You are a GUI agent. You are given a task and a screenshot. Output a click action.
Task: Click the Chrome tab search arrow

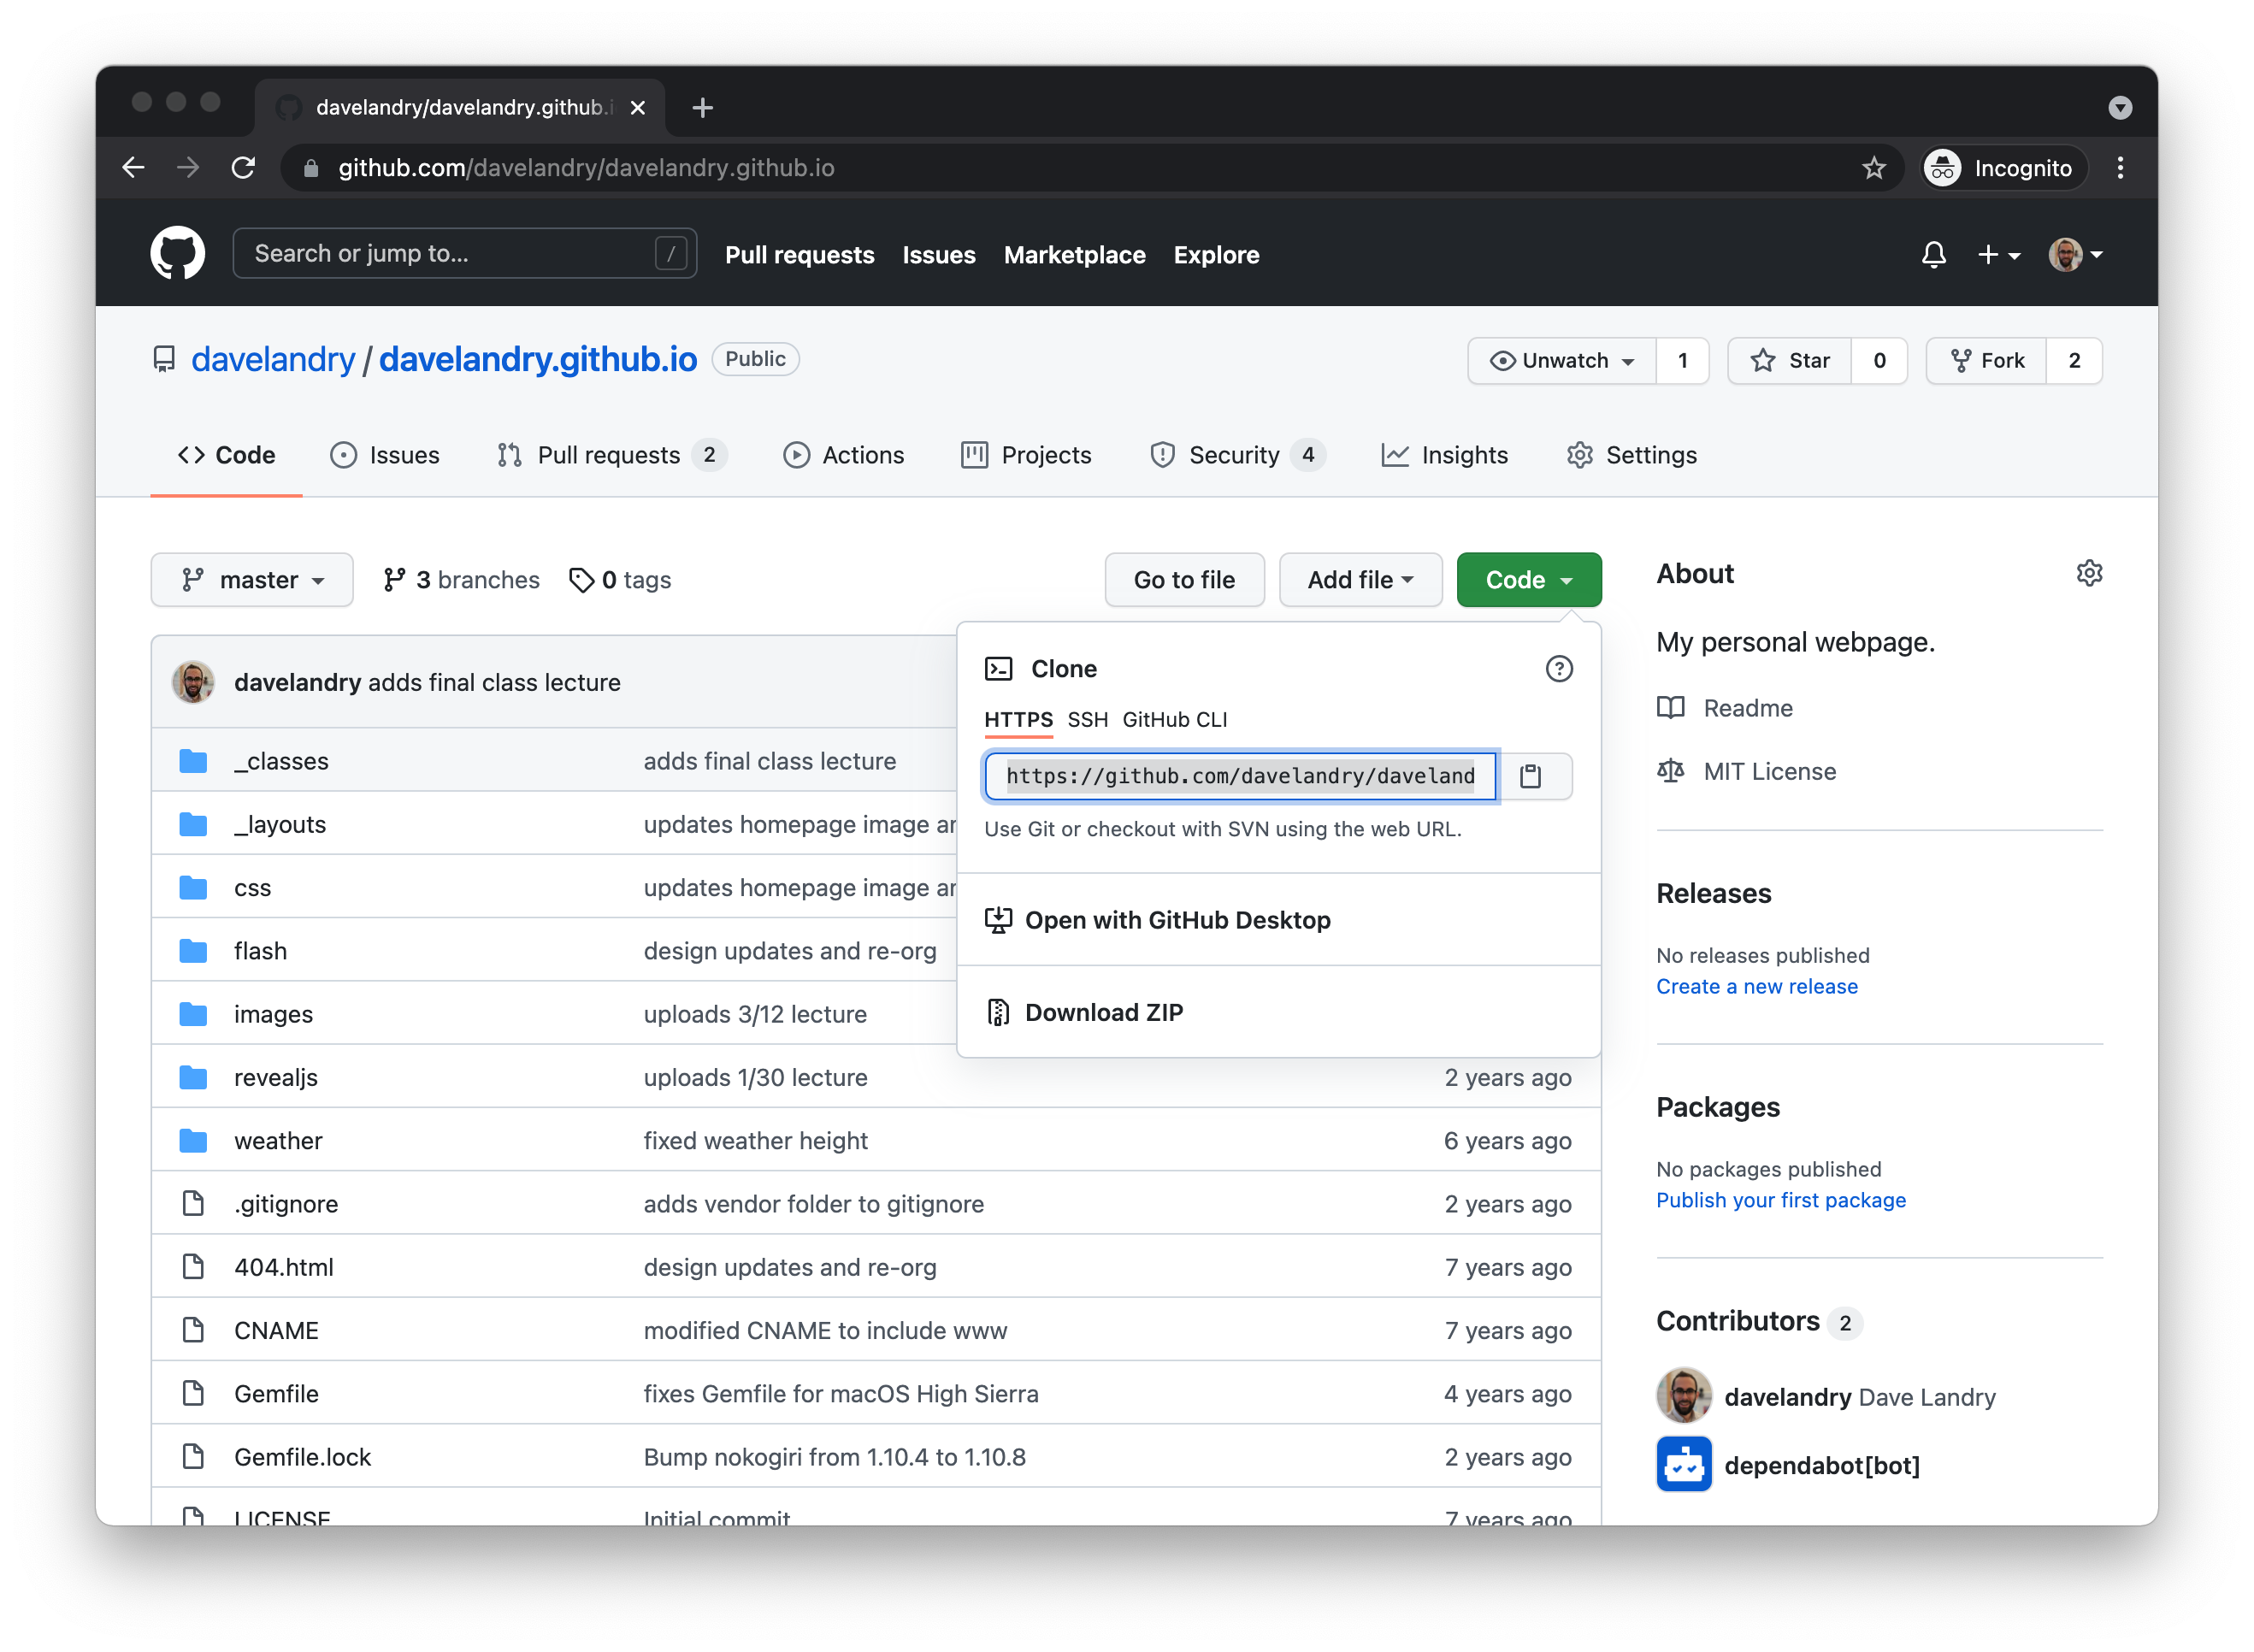2120,107
